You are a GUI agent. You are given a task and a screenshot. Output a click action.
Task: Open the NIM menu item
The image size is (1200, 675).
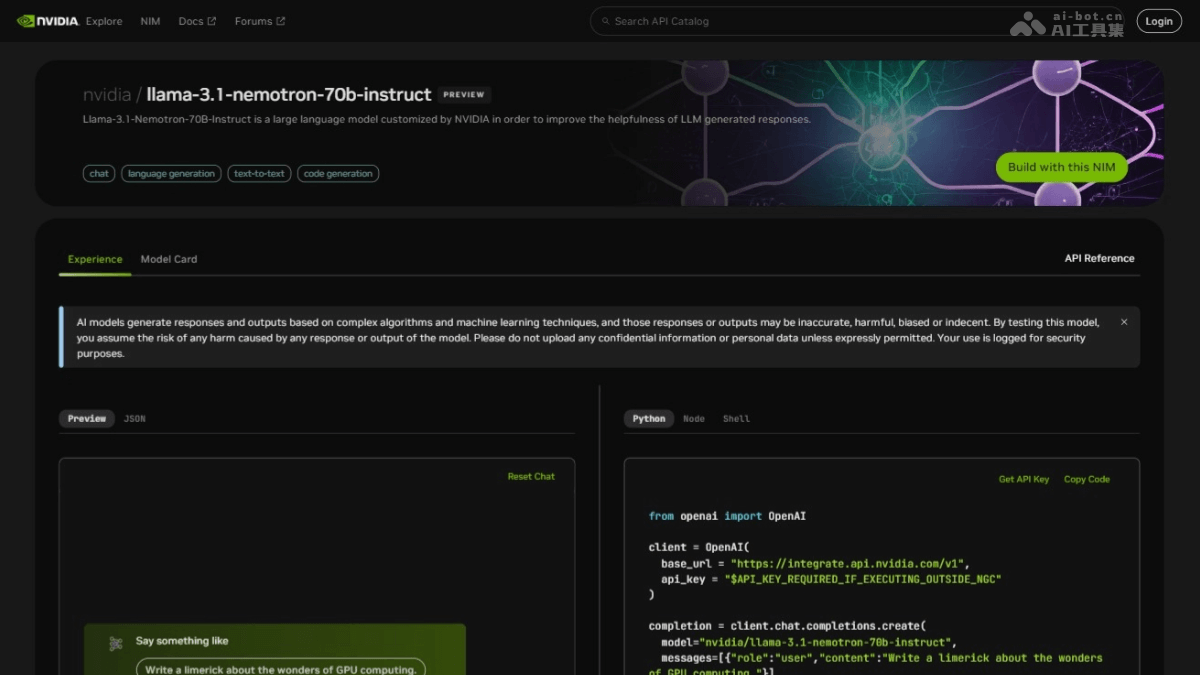point(150,21)
